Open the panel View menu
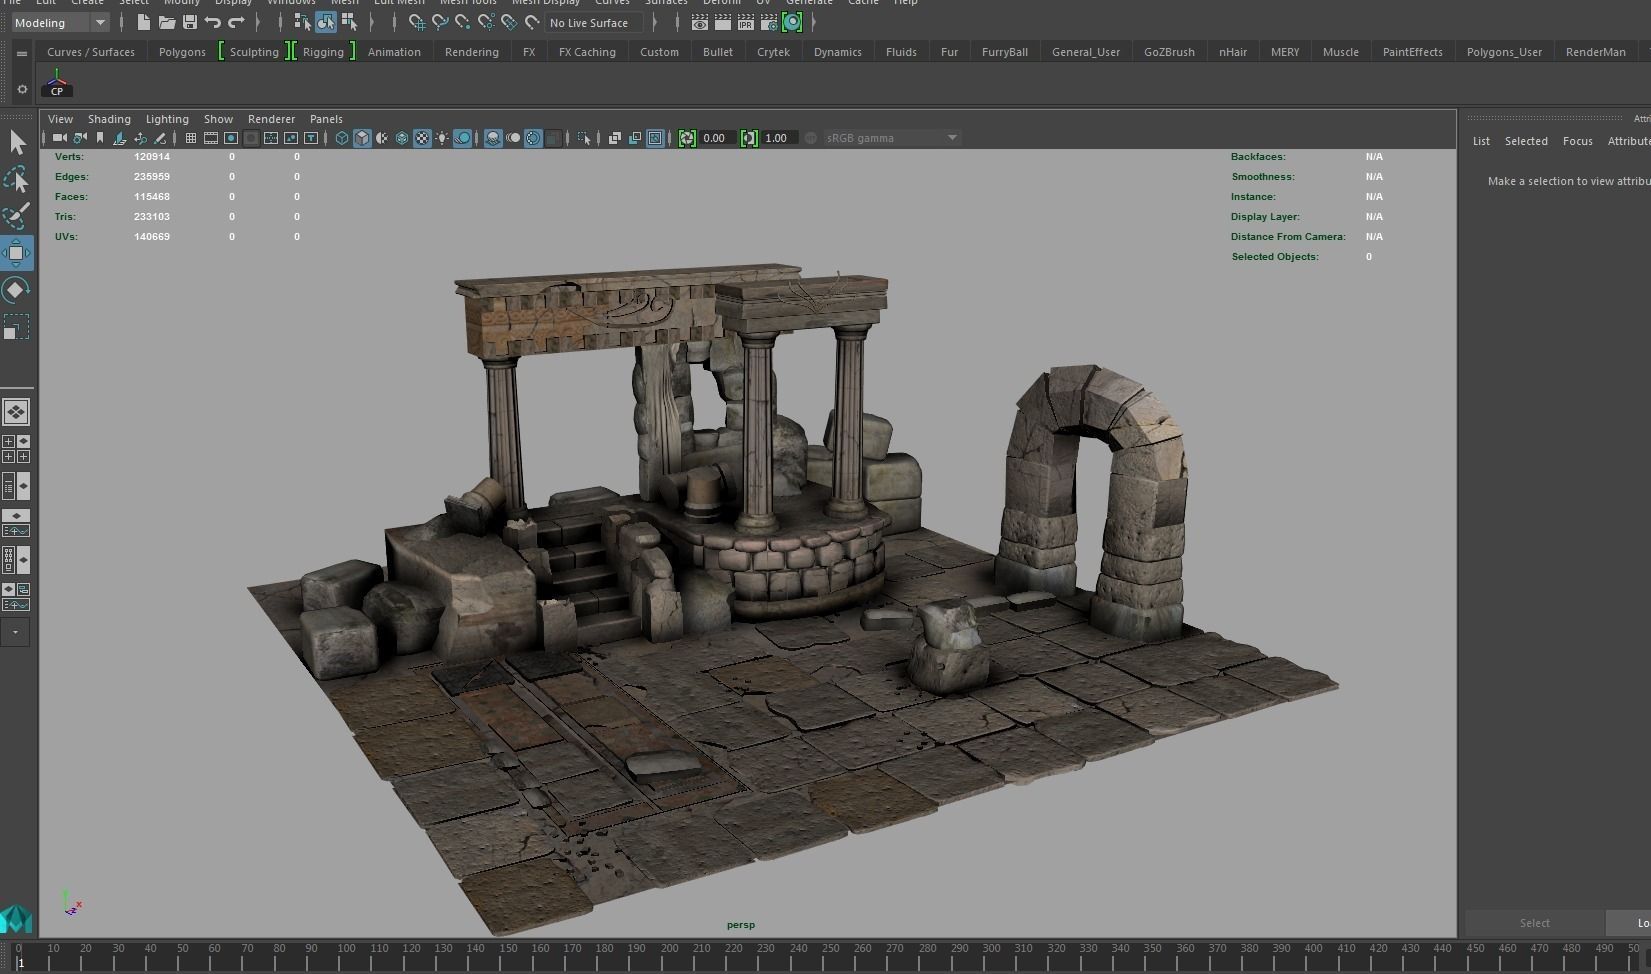Image resolution: width=1651 pixels, height=974 pixels. tap(60, 119)
